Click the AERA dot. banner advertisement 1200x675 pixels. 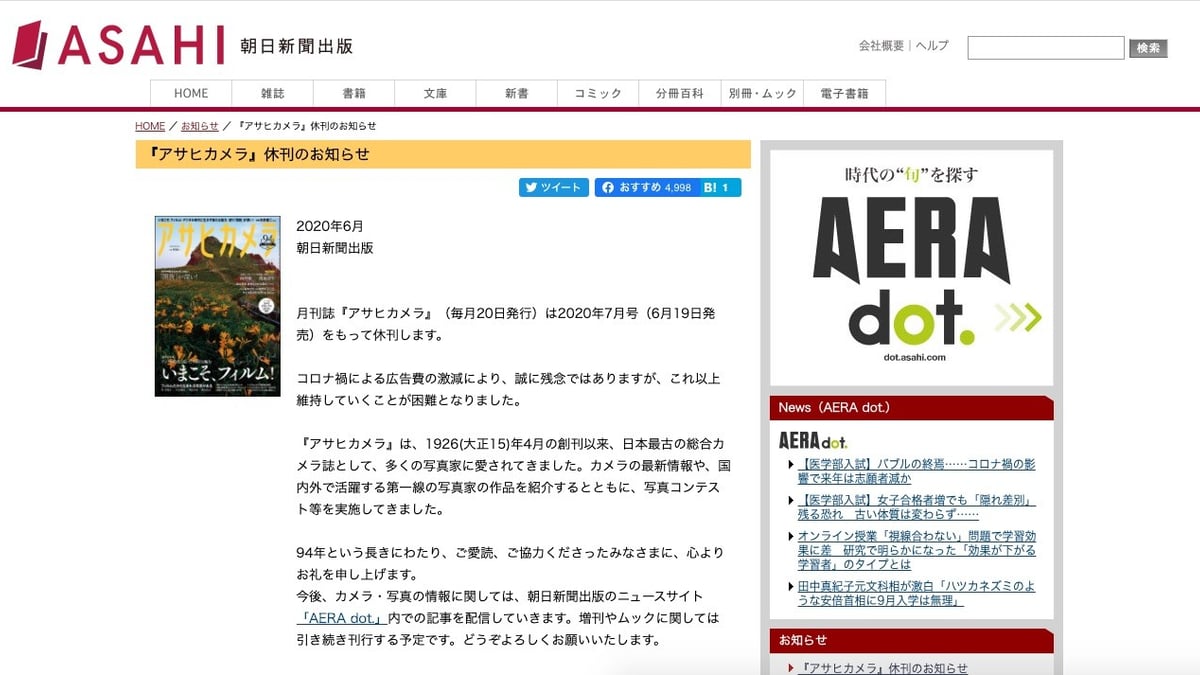click(x=911, y=267)
